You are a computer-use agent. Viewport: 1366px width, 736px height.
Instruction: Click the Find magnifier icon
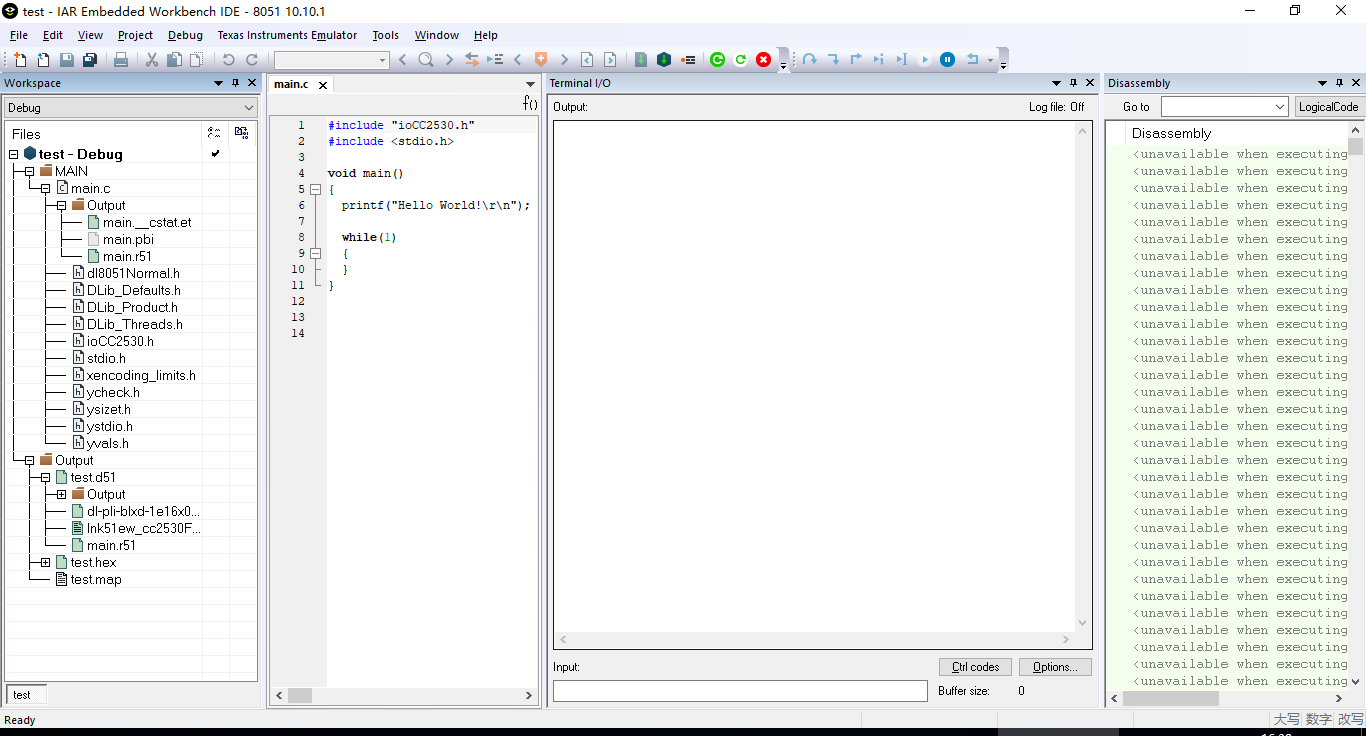click(425, 60)
